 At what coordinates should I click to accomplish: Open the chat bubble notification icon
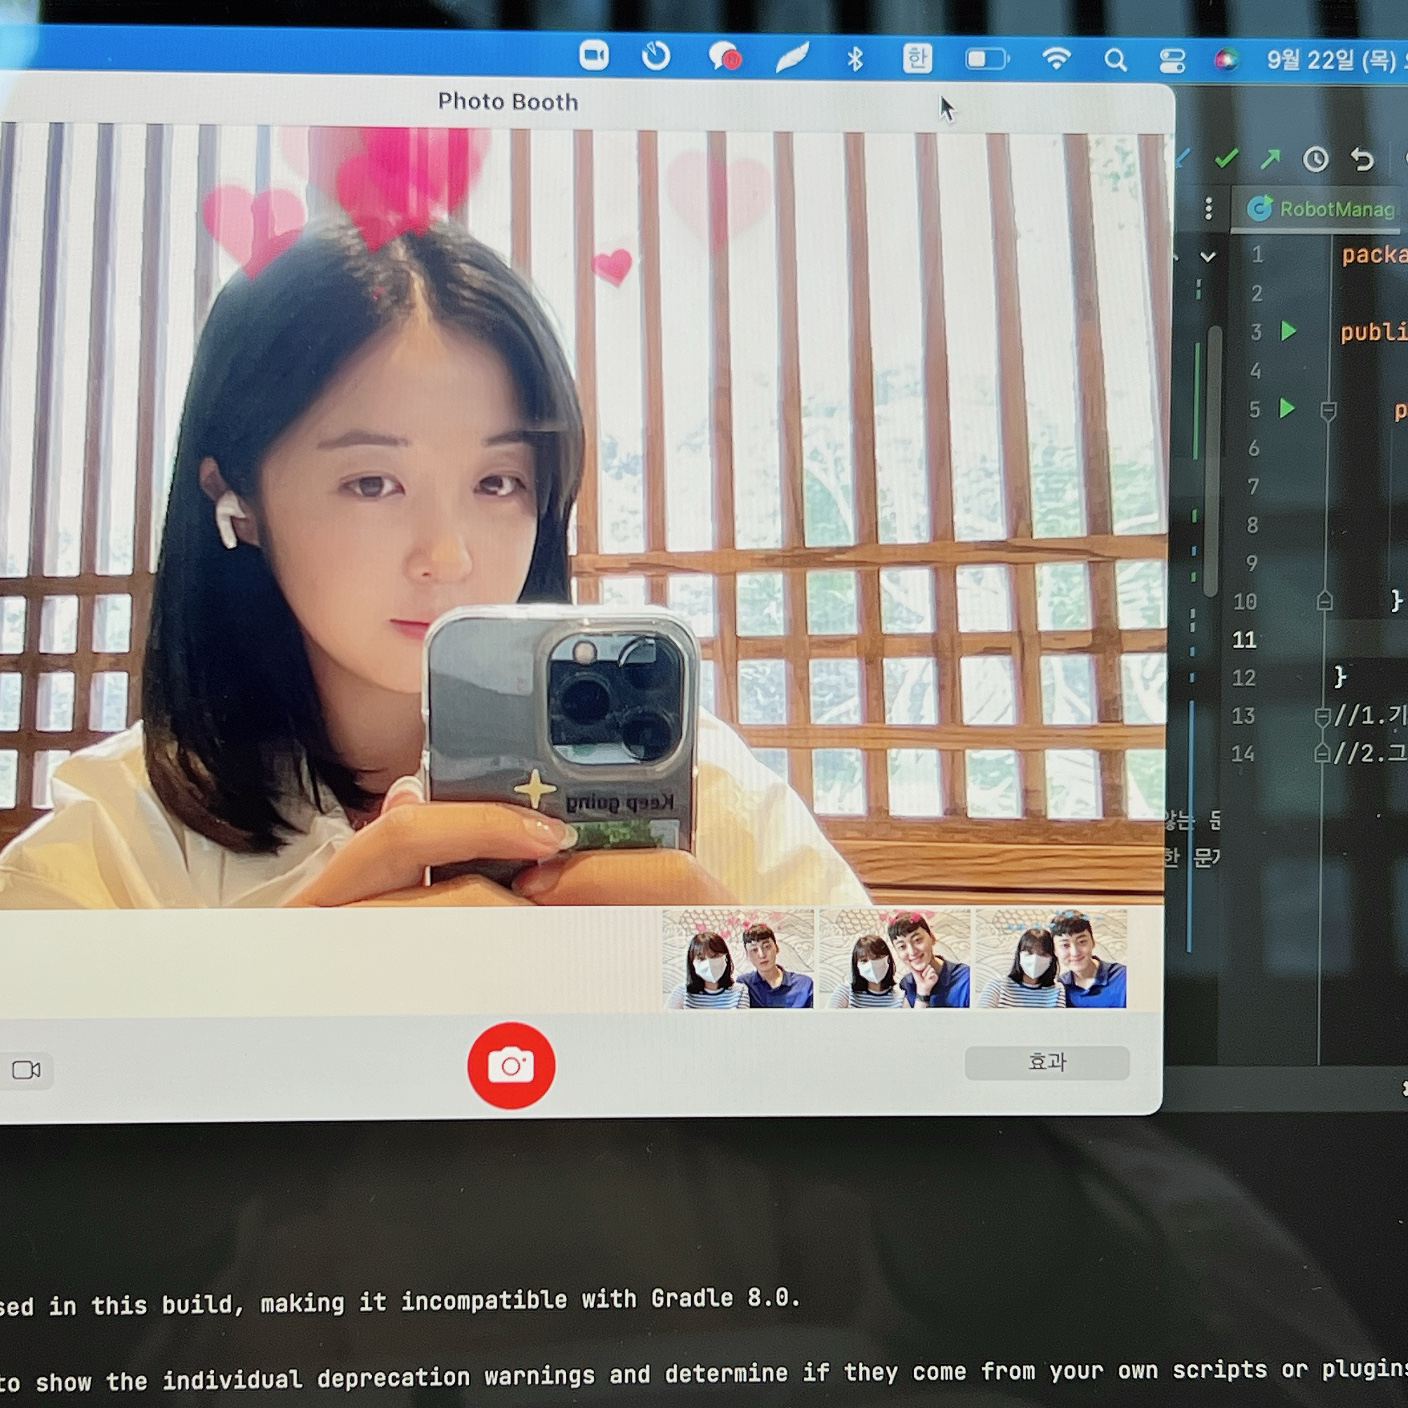[724, 57]
